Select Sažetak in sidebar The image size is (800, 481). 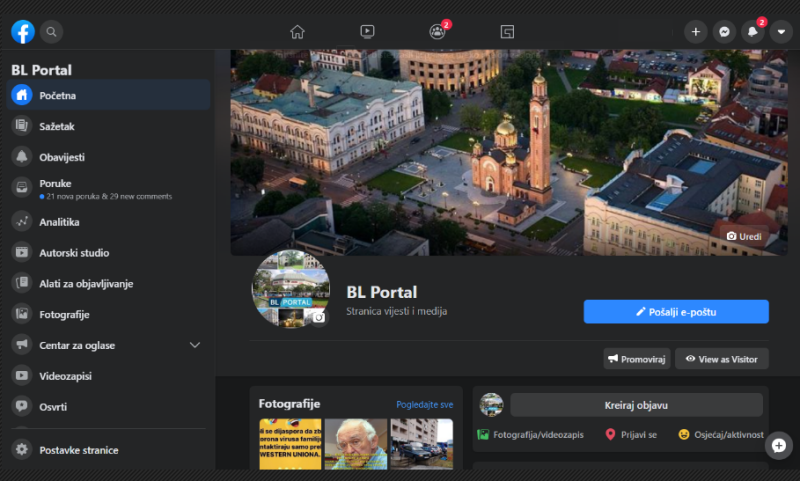(x=57, y=127)
